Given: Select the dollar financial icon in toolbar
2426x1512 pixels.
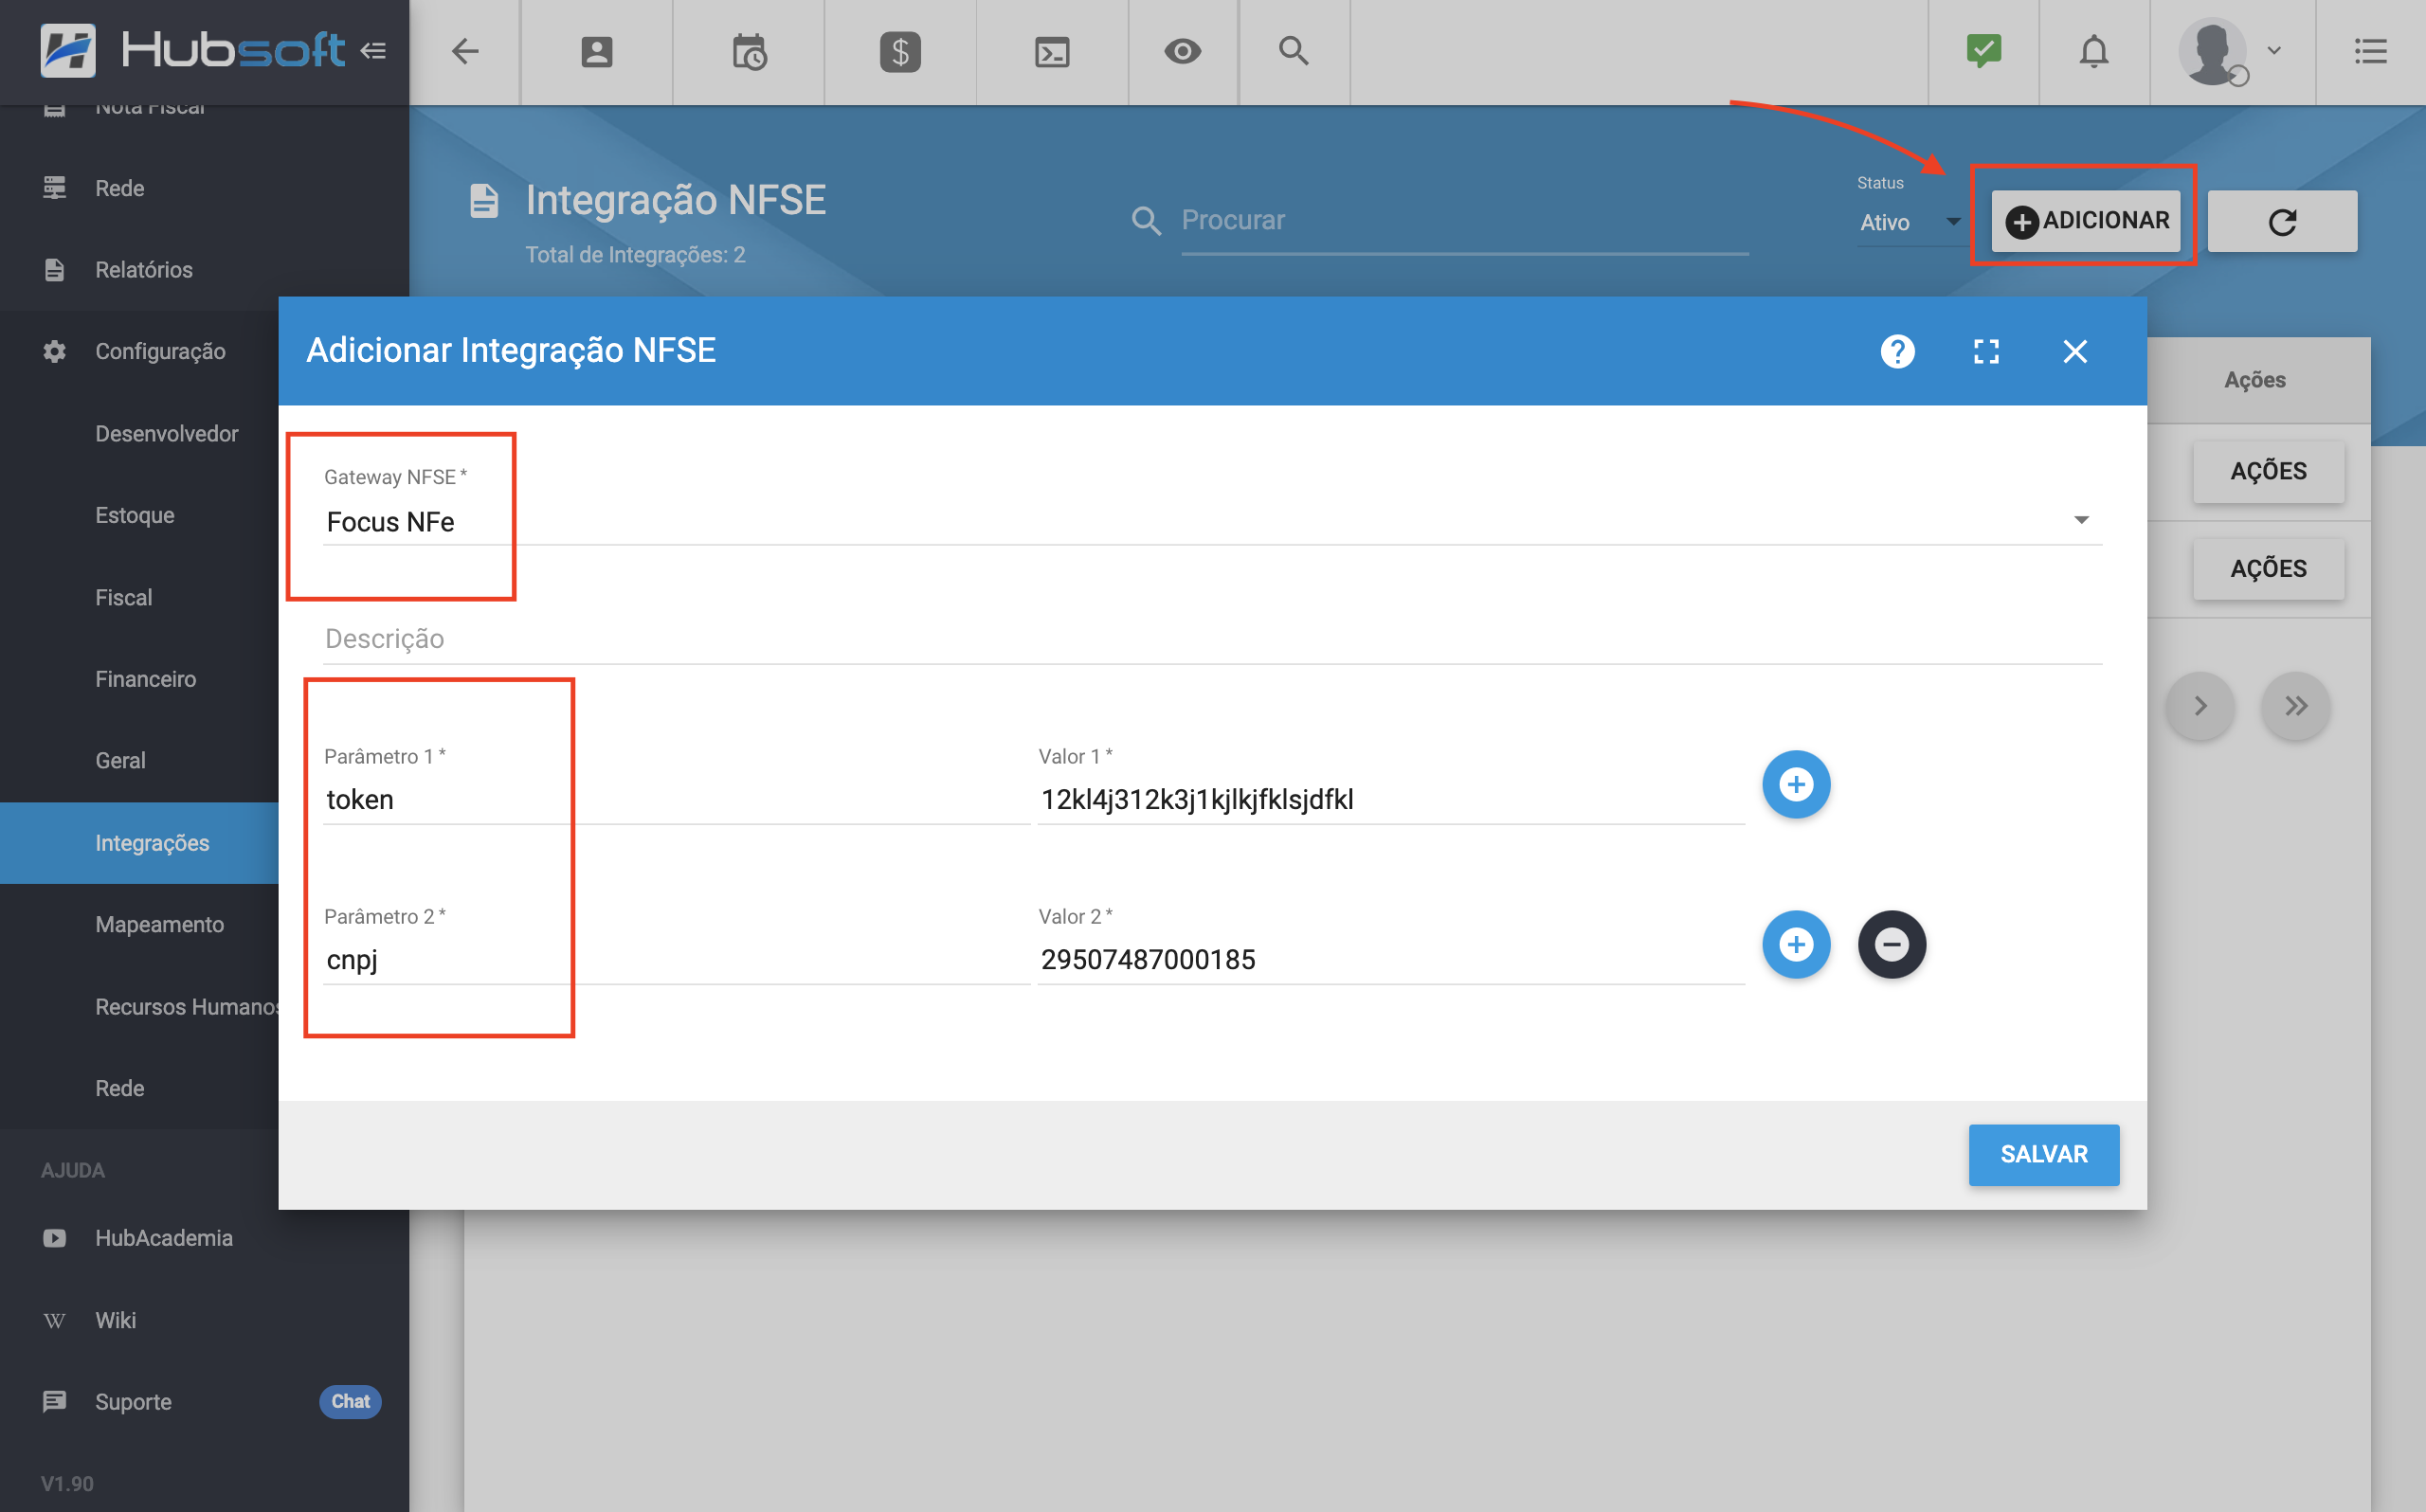Looking at the screenshot, I should [x=899, y=52].
